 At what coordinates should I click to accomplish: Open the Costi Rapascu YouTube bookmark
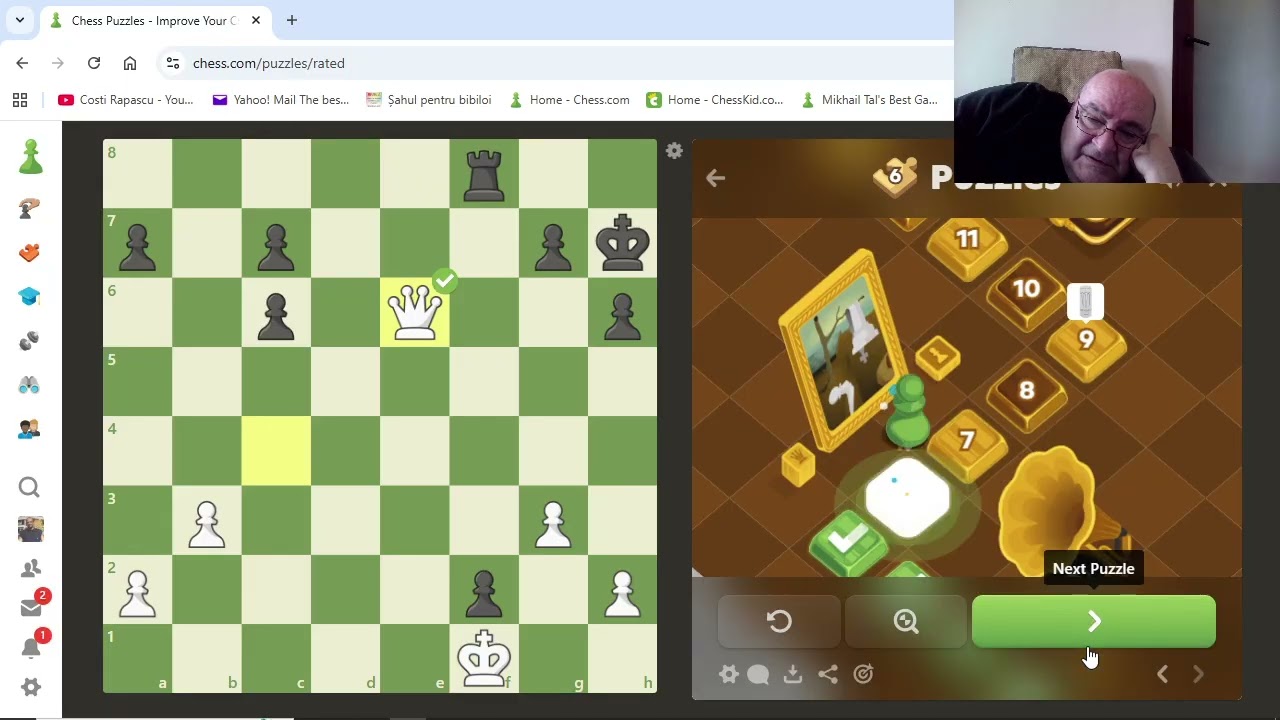pos(126,100)
